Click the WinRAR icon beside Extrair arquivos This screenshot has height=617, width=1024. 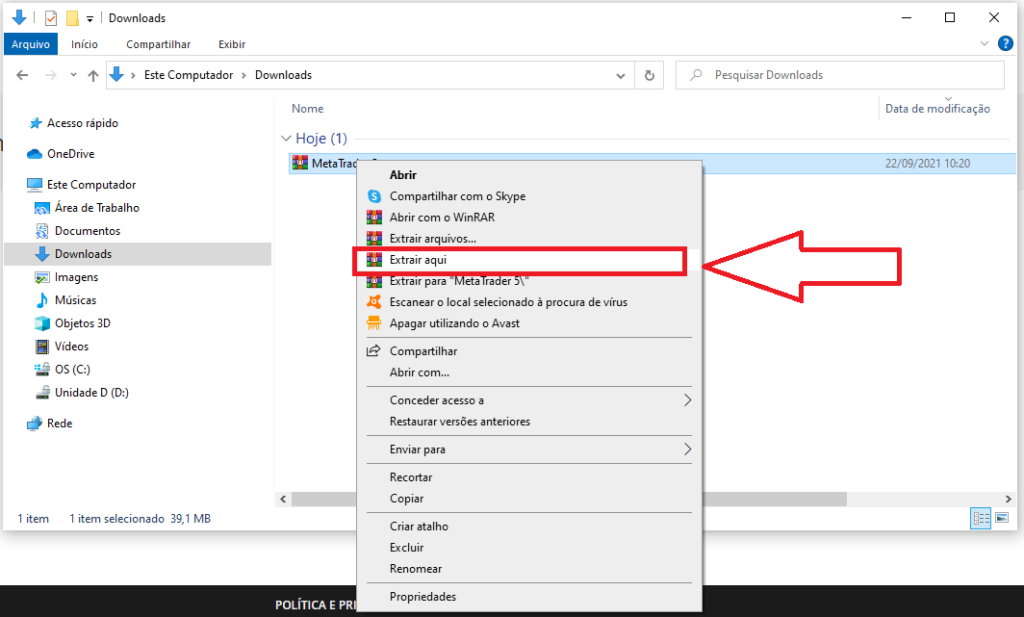[x=374, y=239]
